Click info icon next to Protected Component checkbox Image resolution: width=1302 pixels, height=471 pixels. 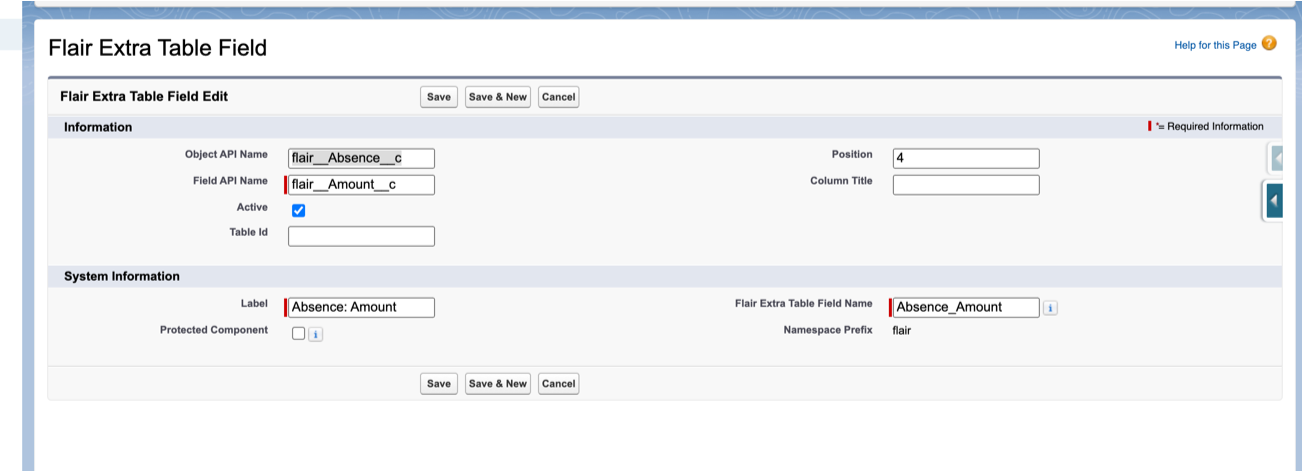click(315, 335)
